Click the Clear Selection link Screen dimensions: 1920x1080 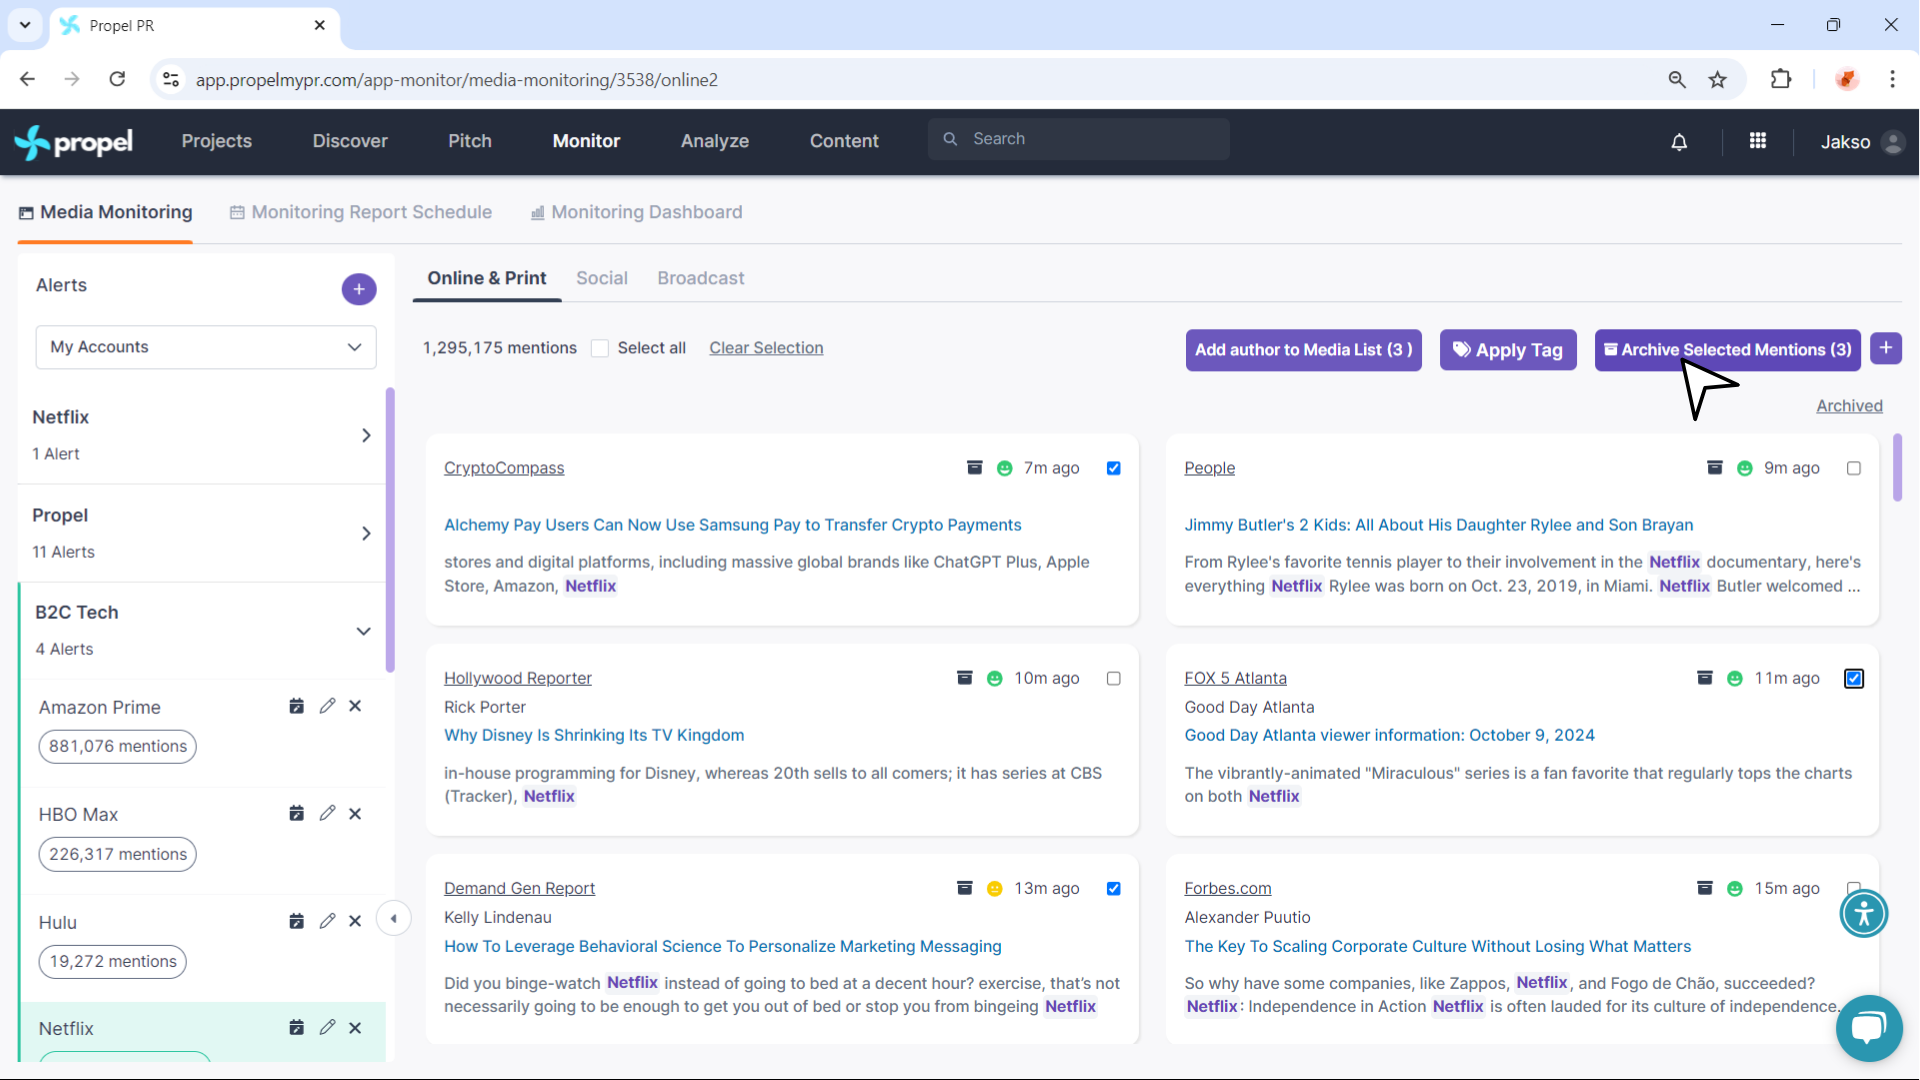[766, 348]
